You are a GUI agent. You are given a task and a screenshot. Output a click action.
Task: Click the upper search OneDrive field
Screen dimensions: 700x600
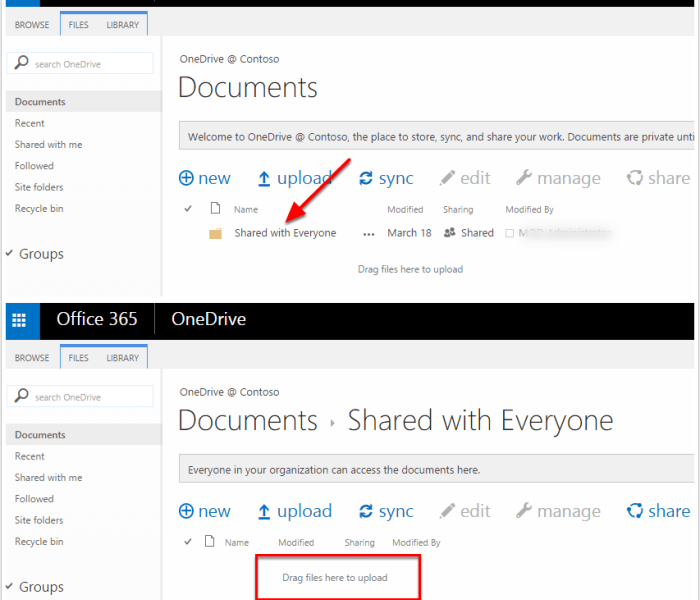coord(80,63)
